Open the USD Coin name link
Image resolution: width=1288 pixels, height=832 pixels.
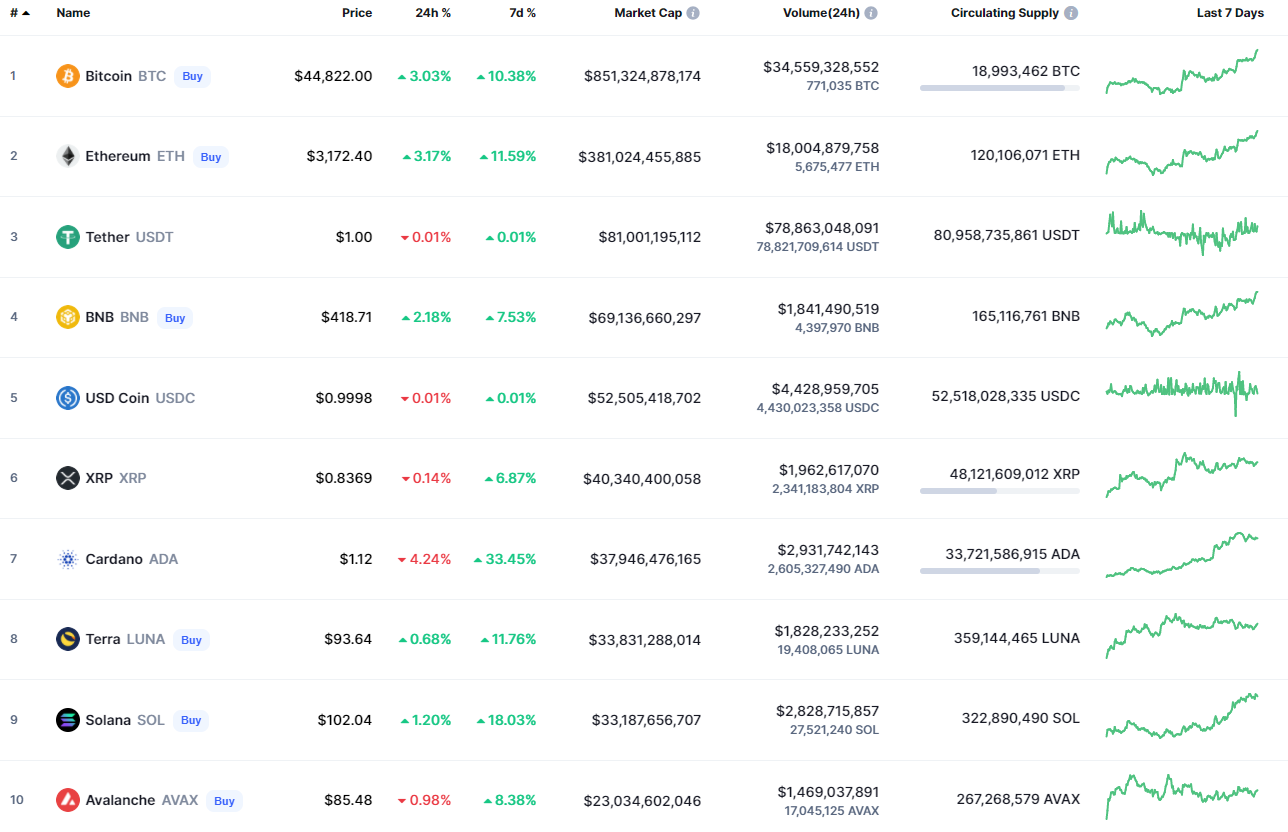pos(117,398)
